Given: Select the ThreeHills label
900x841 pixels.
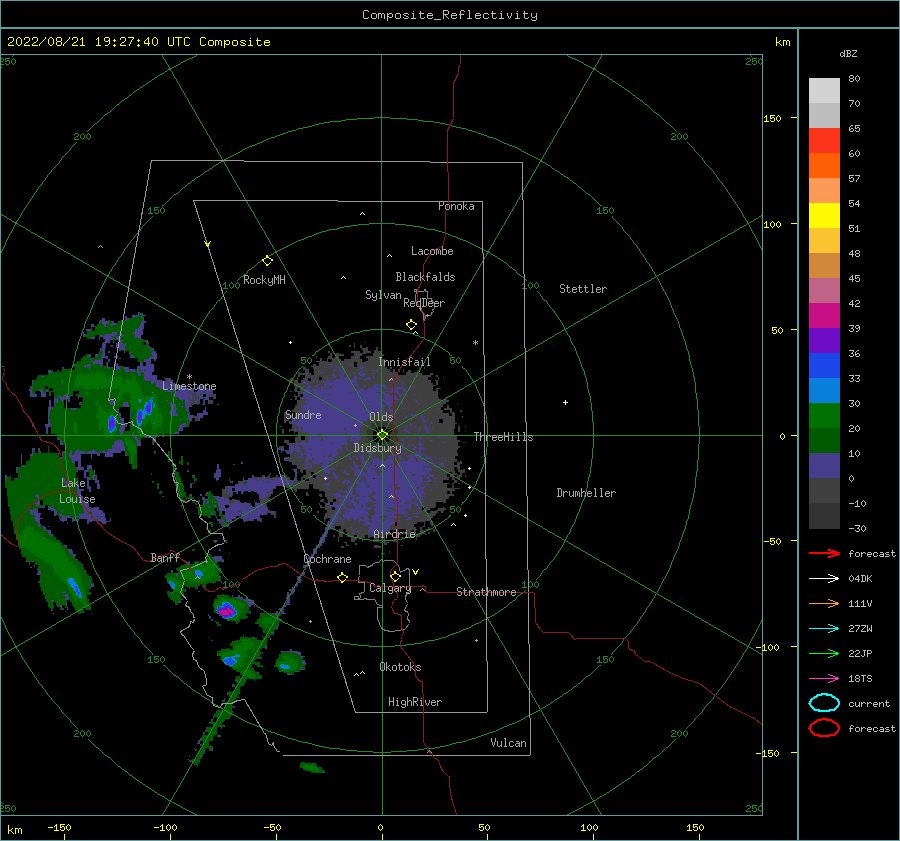Looking at the screenshot, I should [x=503, y=437].
